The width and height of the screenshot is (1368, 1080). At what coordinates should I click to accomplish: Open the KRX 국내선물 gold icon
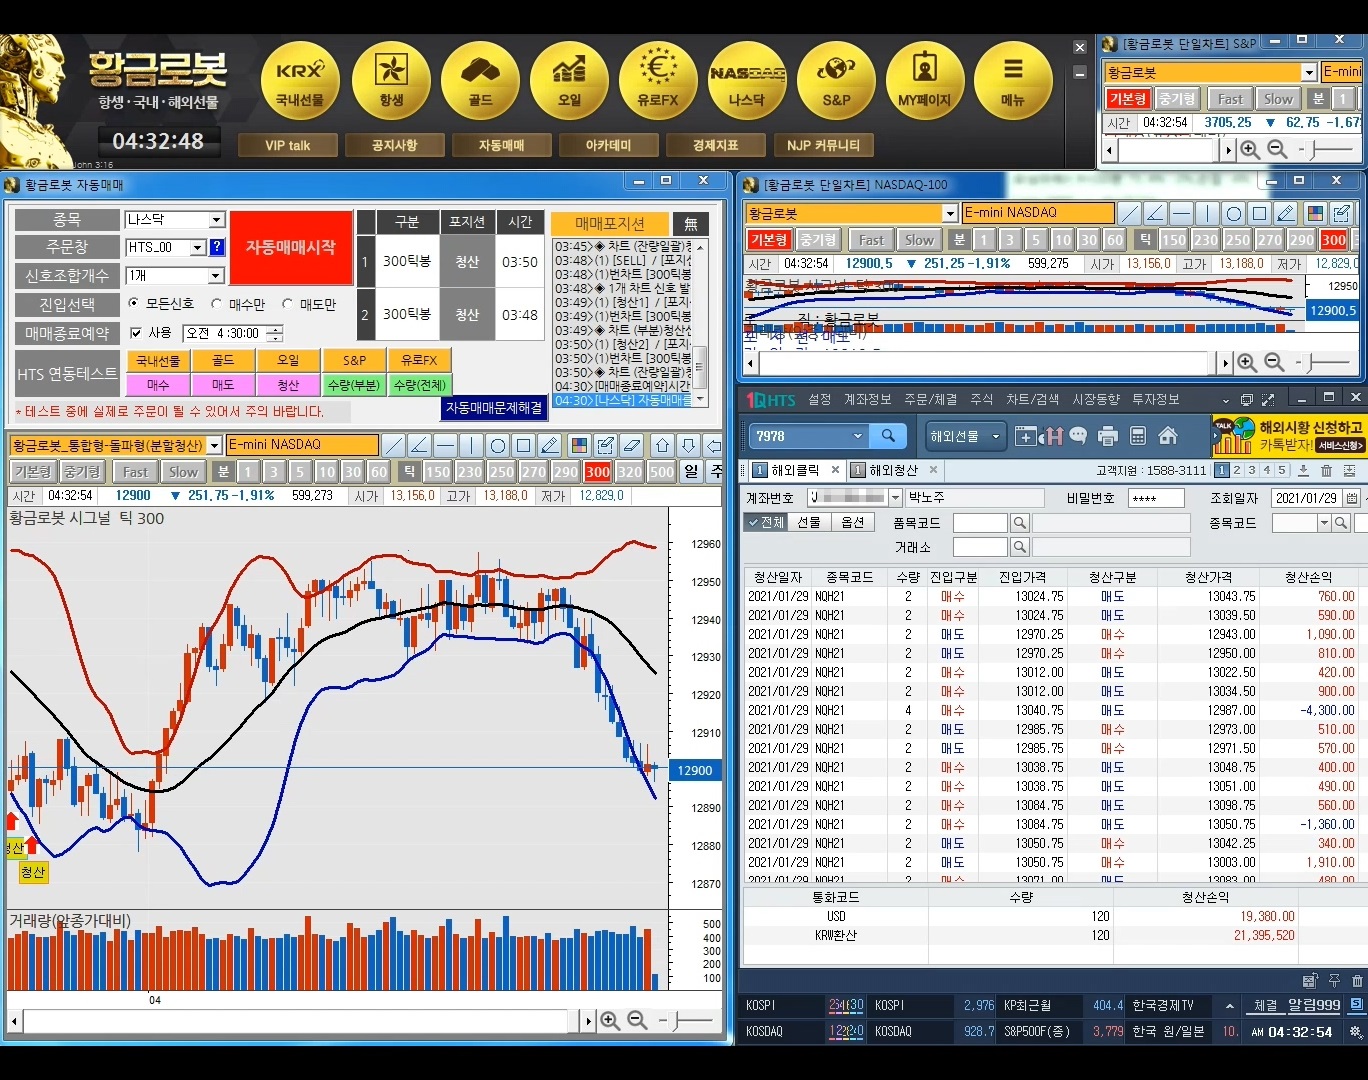click(x=300, y=80)
